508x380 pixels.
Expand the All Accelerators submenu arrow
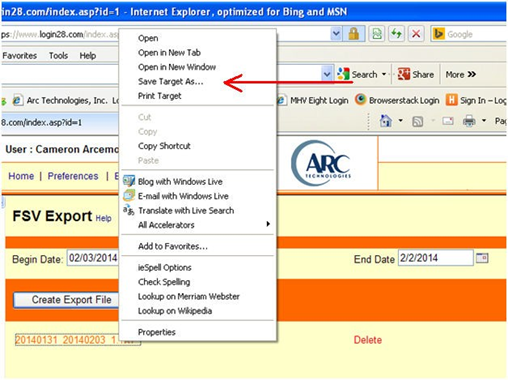pyautogui.click(x=268, y=224)
